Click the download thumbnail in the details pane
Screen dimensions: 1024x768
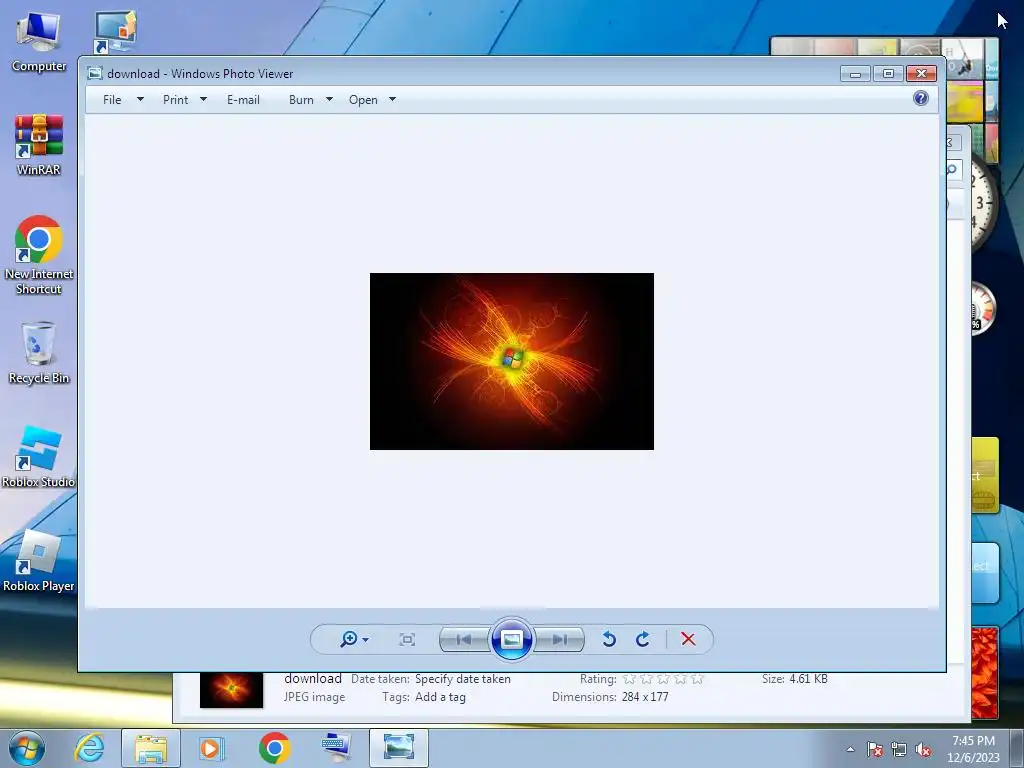pos(231,690)
